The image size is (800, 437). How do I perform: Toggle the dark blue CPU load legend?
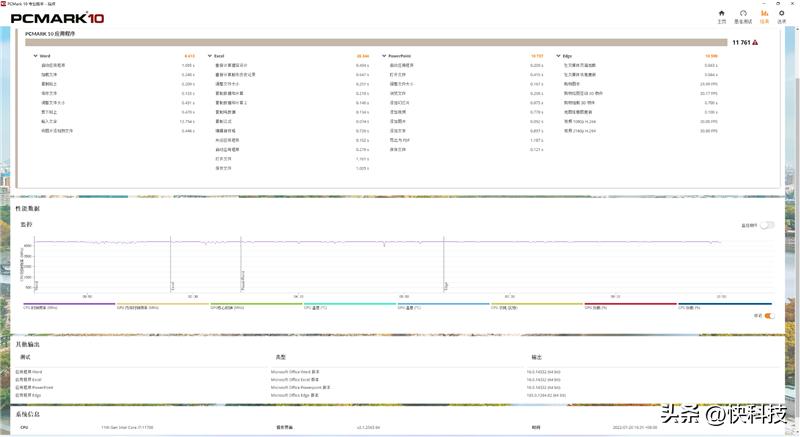tap(725, 306)
